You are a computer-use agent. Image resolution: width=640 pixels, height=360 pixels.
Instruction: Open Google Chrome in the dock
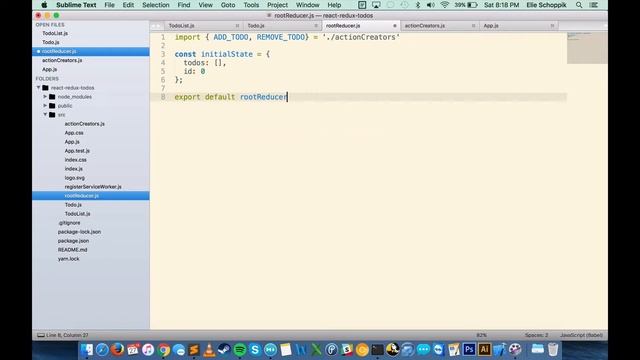163,350
